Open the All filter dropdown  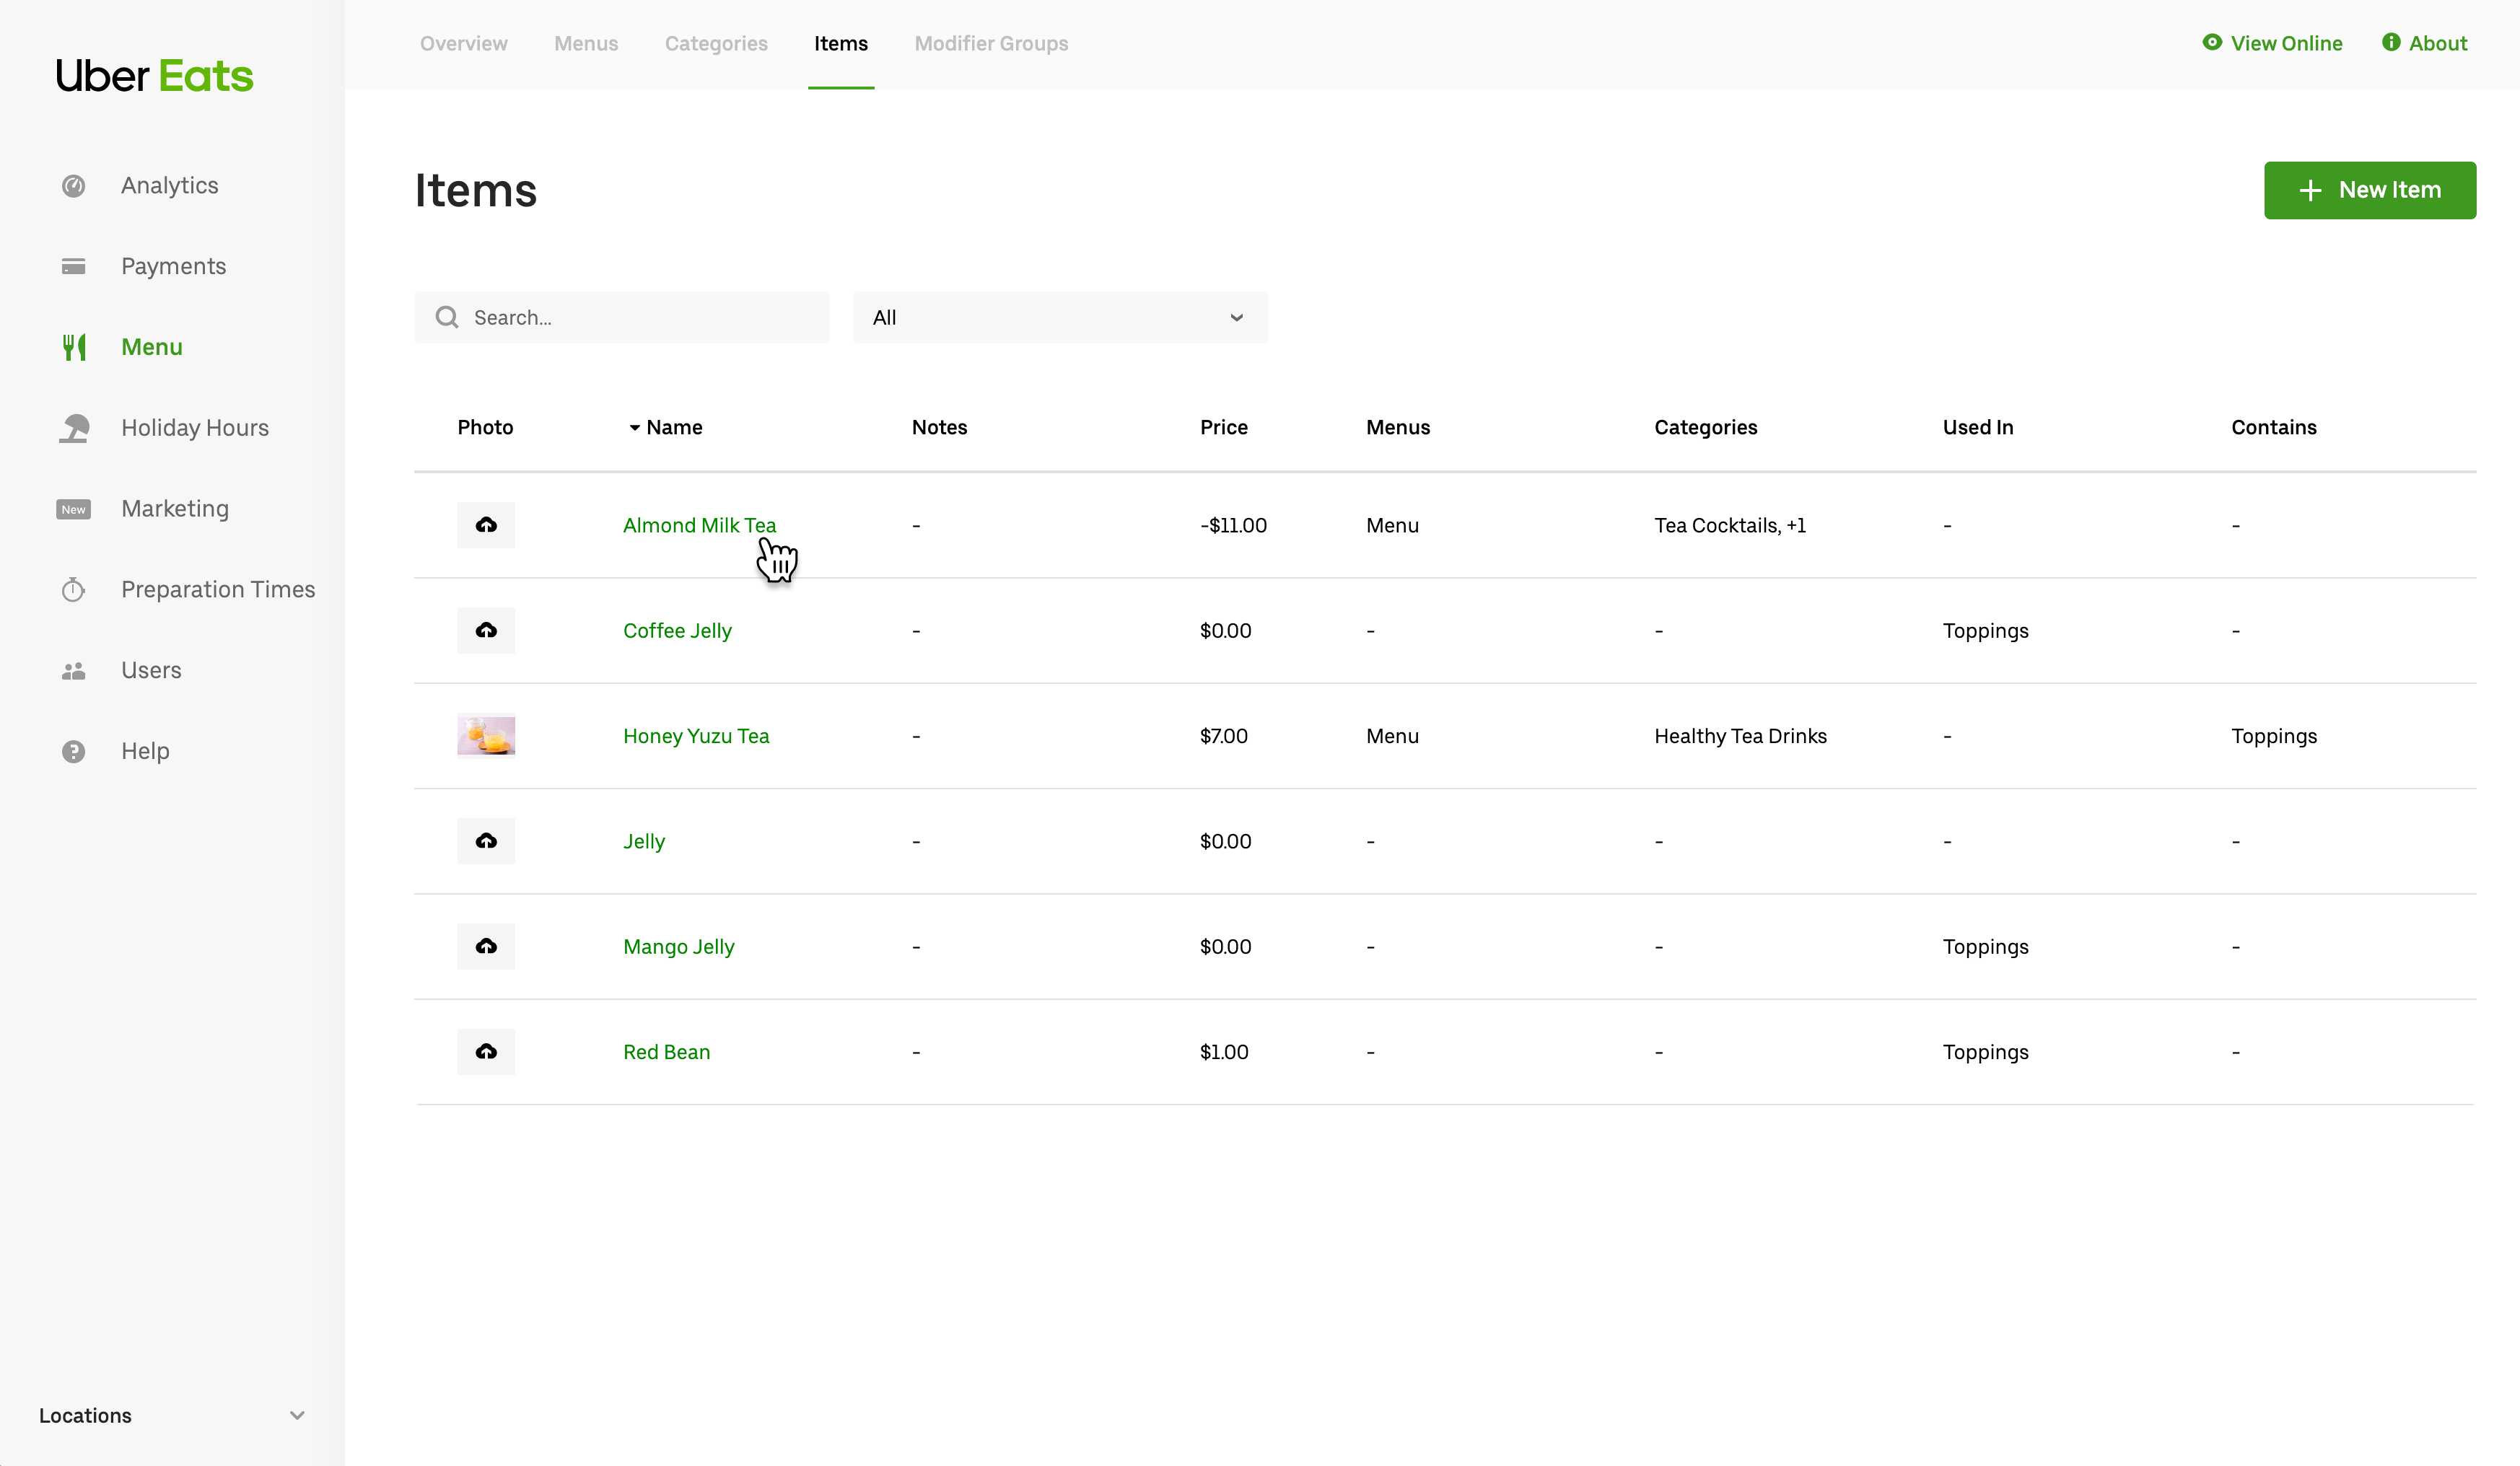pyautogui.click(x=1059, y=318)
